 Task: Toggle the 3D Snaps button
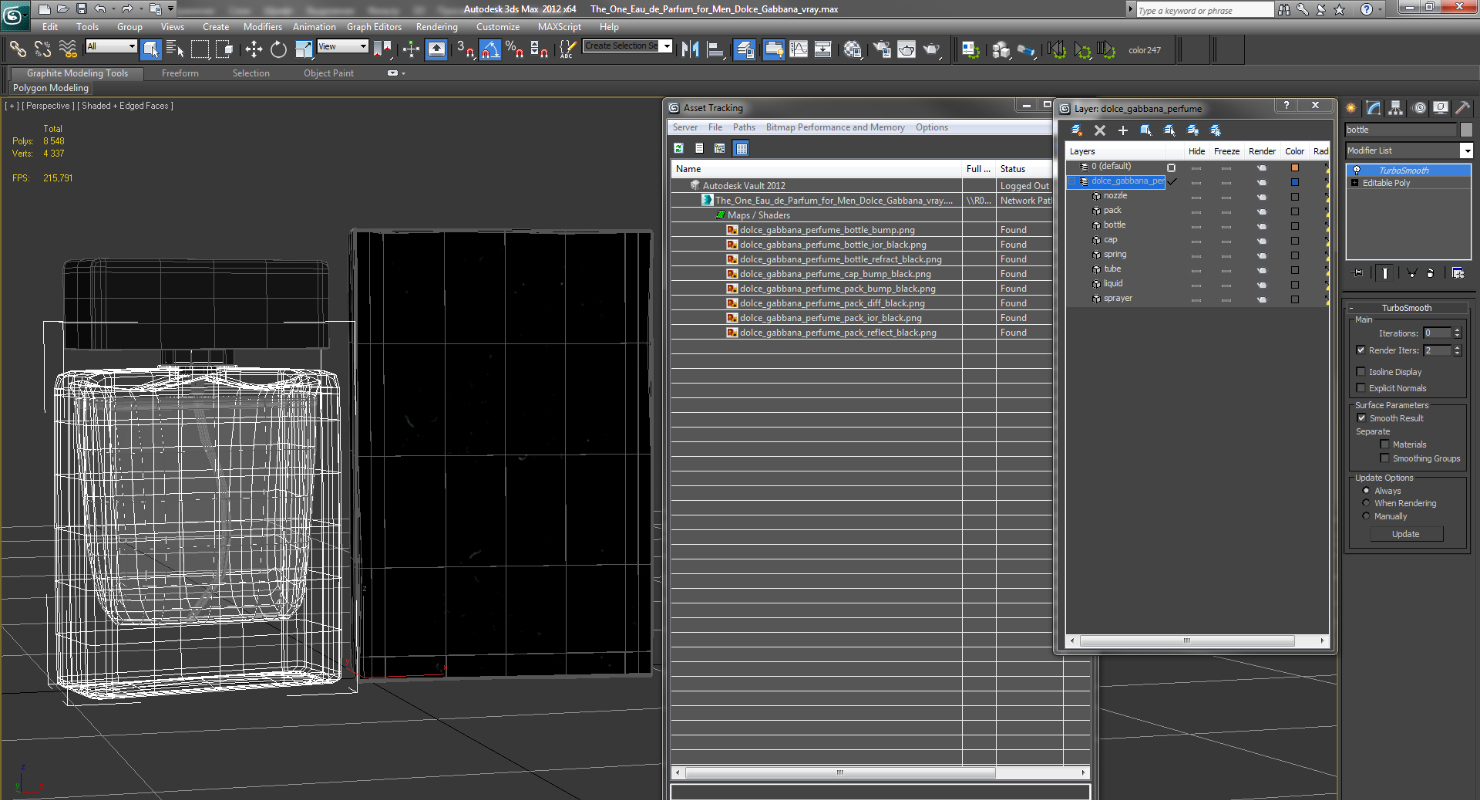point(466,48)
